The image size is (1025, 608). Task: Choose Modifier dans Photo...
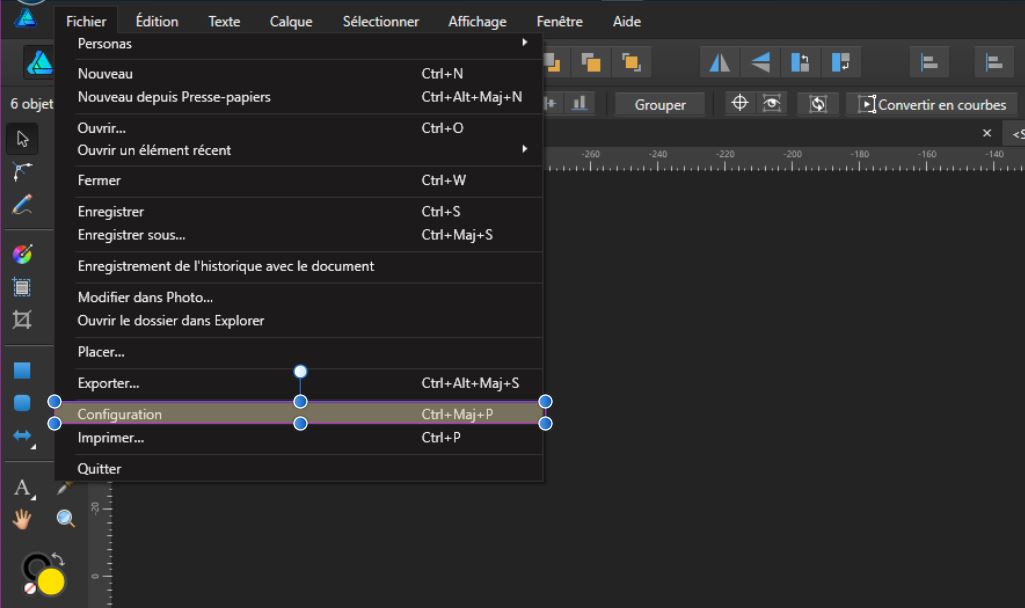click(301, 297)
